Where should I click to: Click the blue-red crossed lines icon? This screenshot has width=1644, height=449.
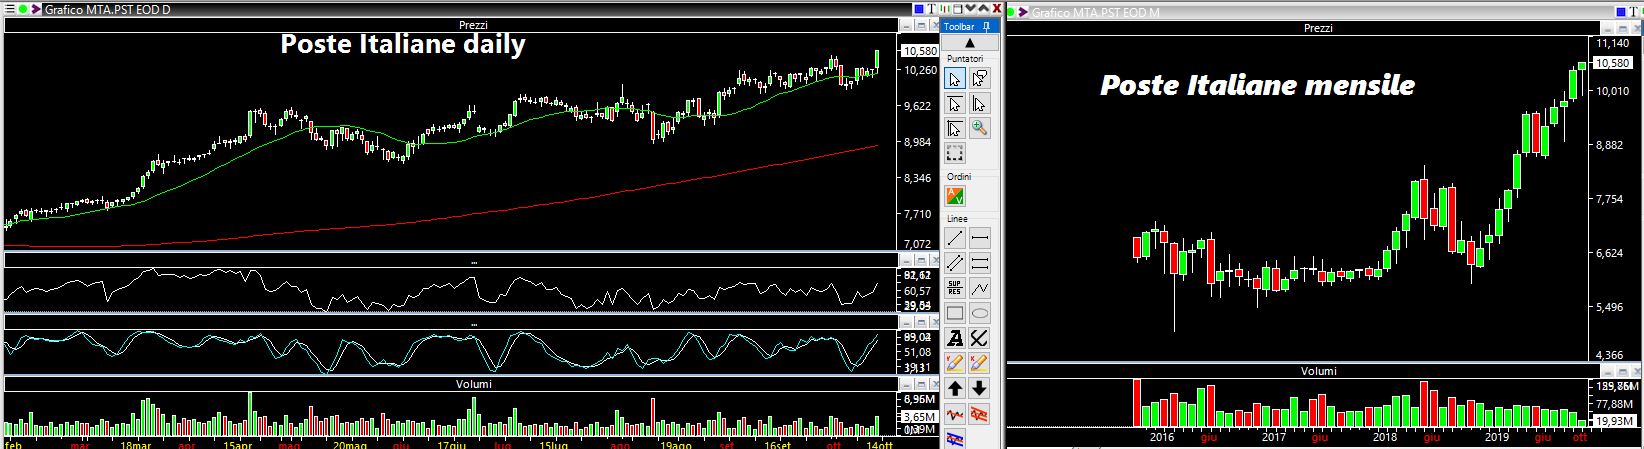tap(955, 437)
